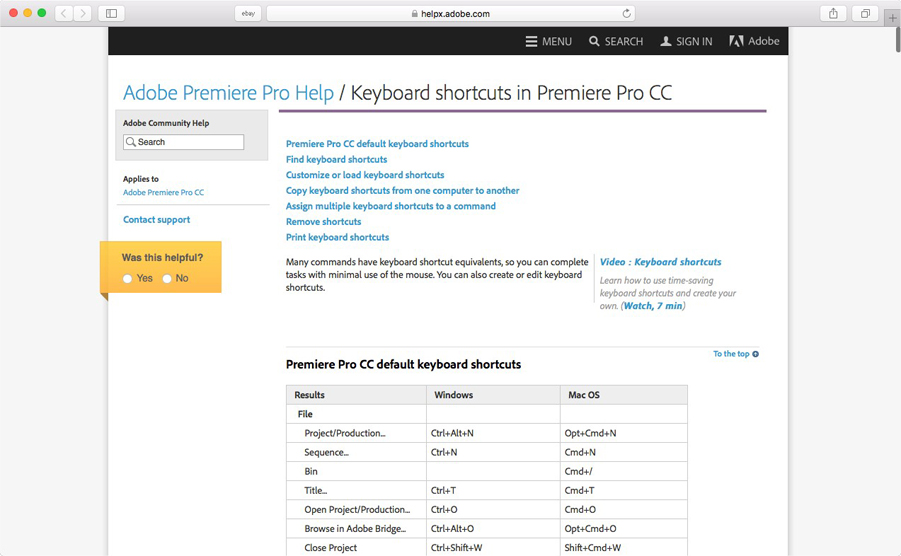
Task: Open Safari's share sheet icon
Action: [833, 13]
